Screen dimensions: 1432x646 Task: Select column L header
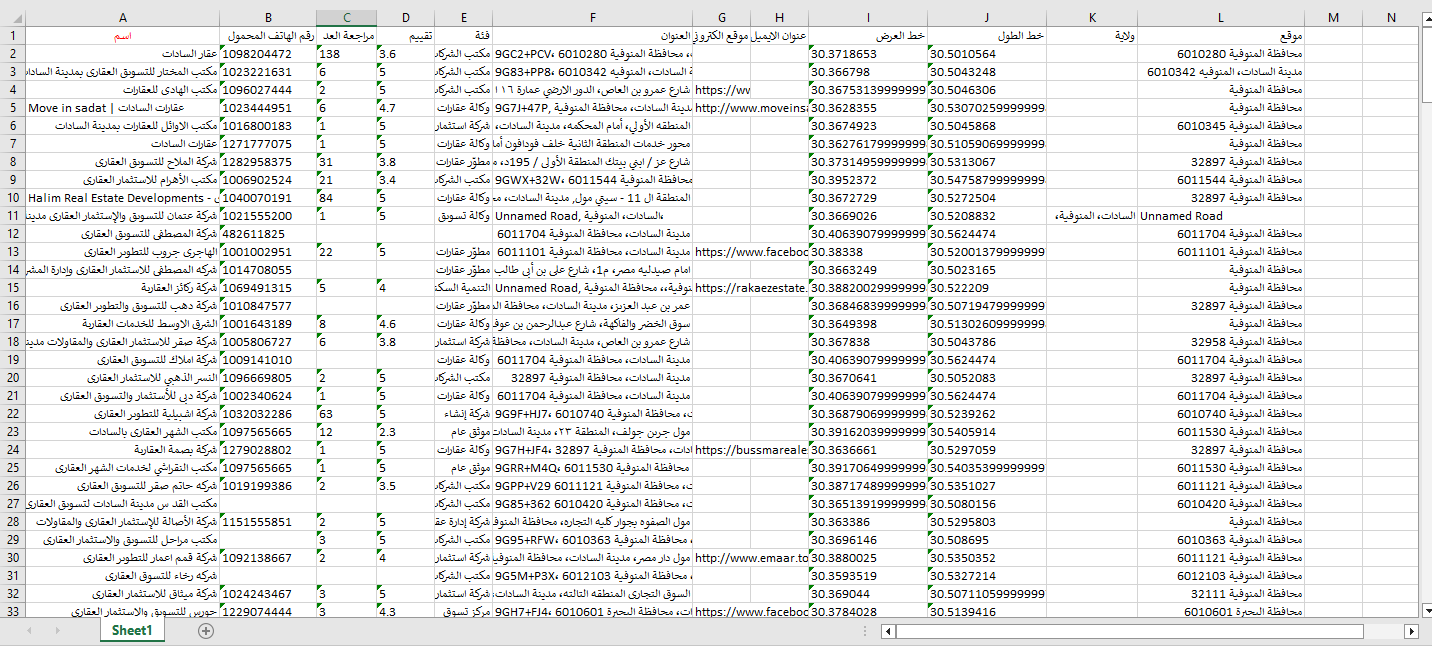1220,18
